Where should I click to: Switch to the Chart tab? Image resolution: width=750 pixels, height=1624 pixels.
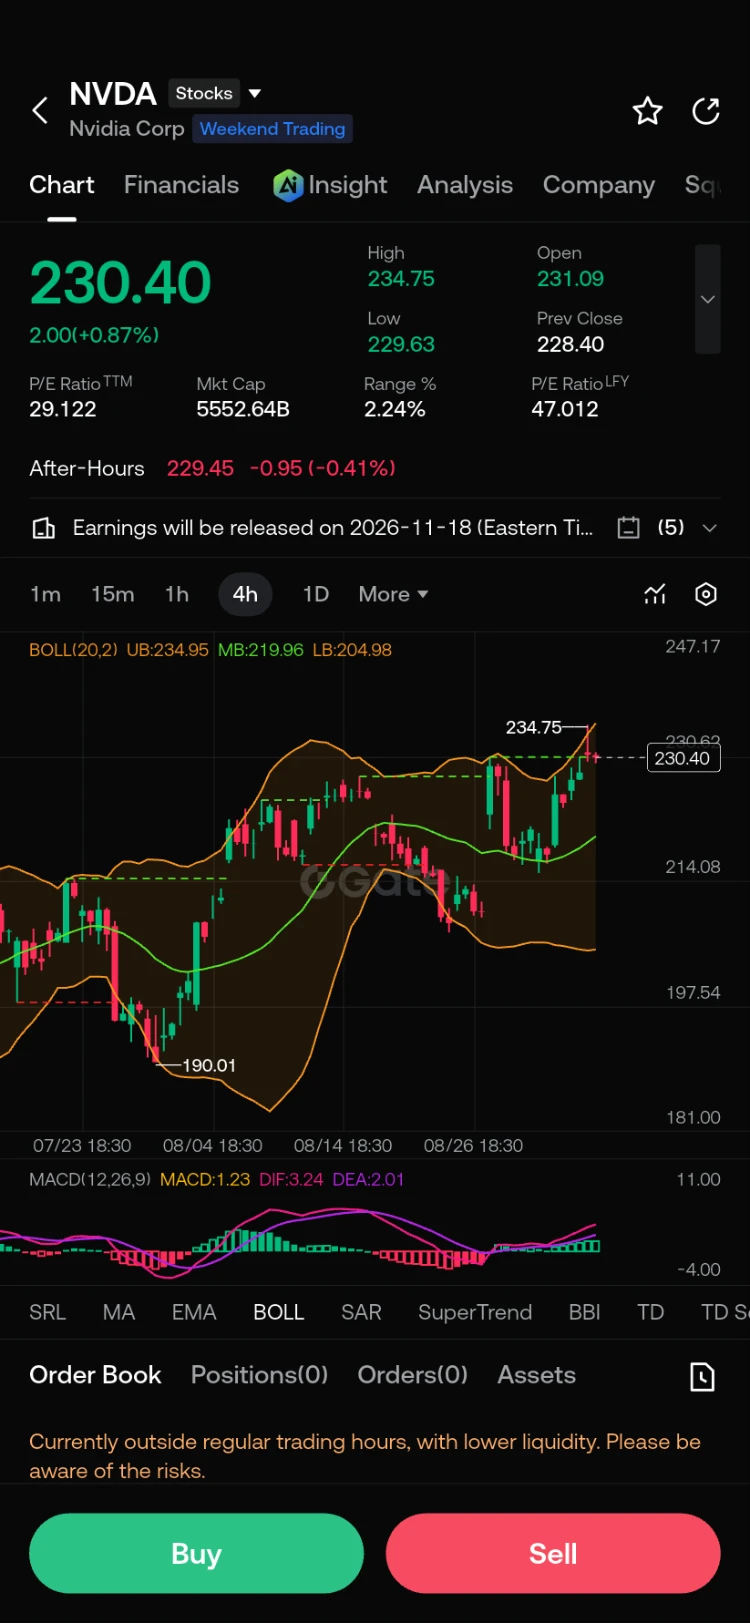pos(62,185)
